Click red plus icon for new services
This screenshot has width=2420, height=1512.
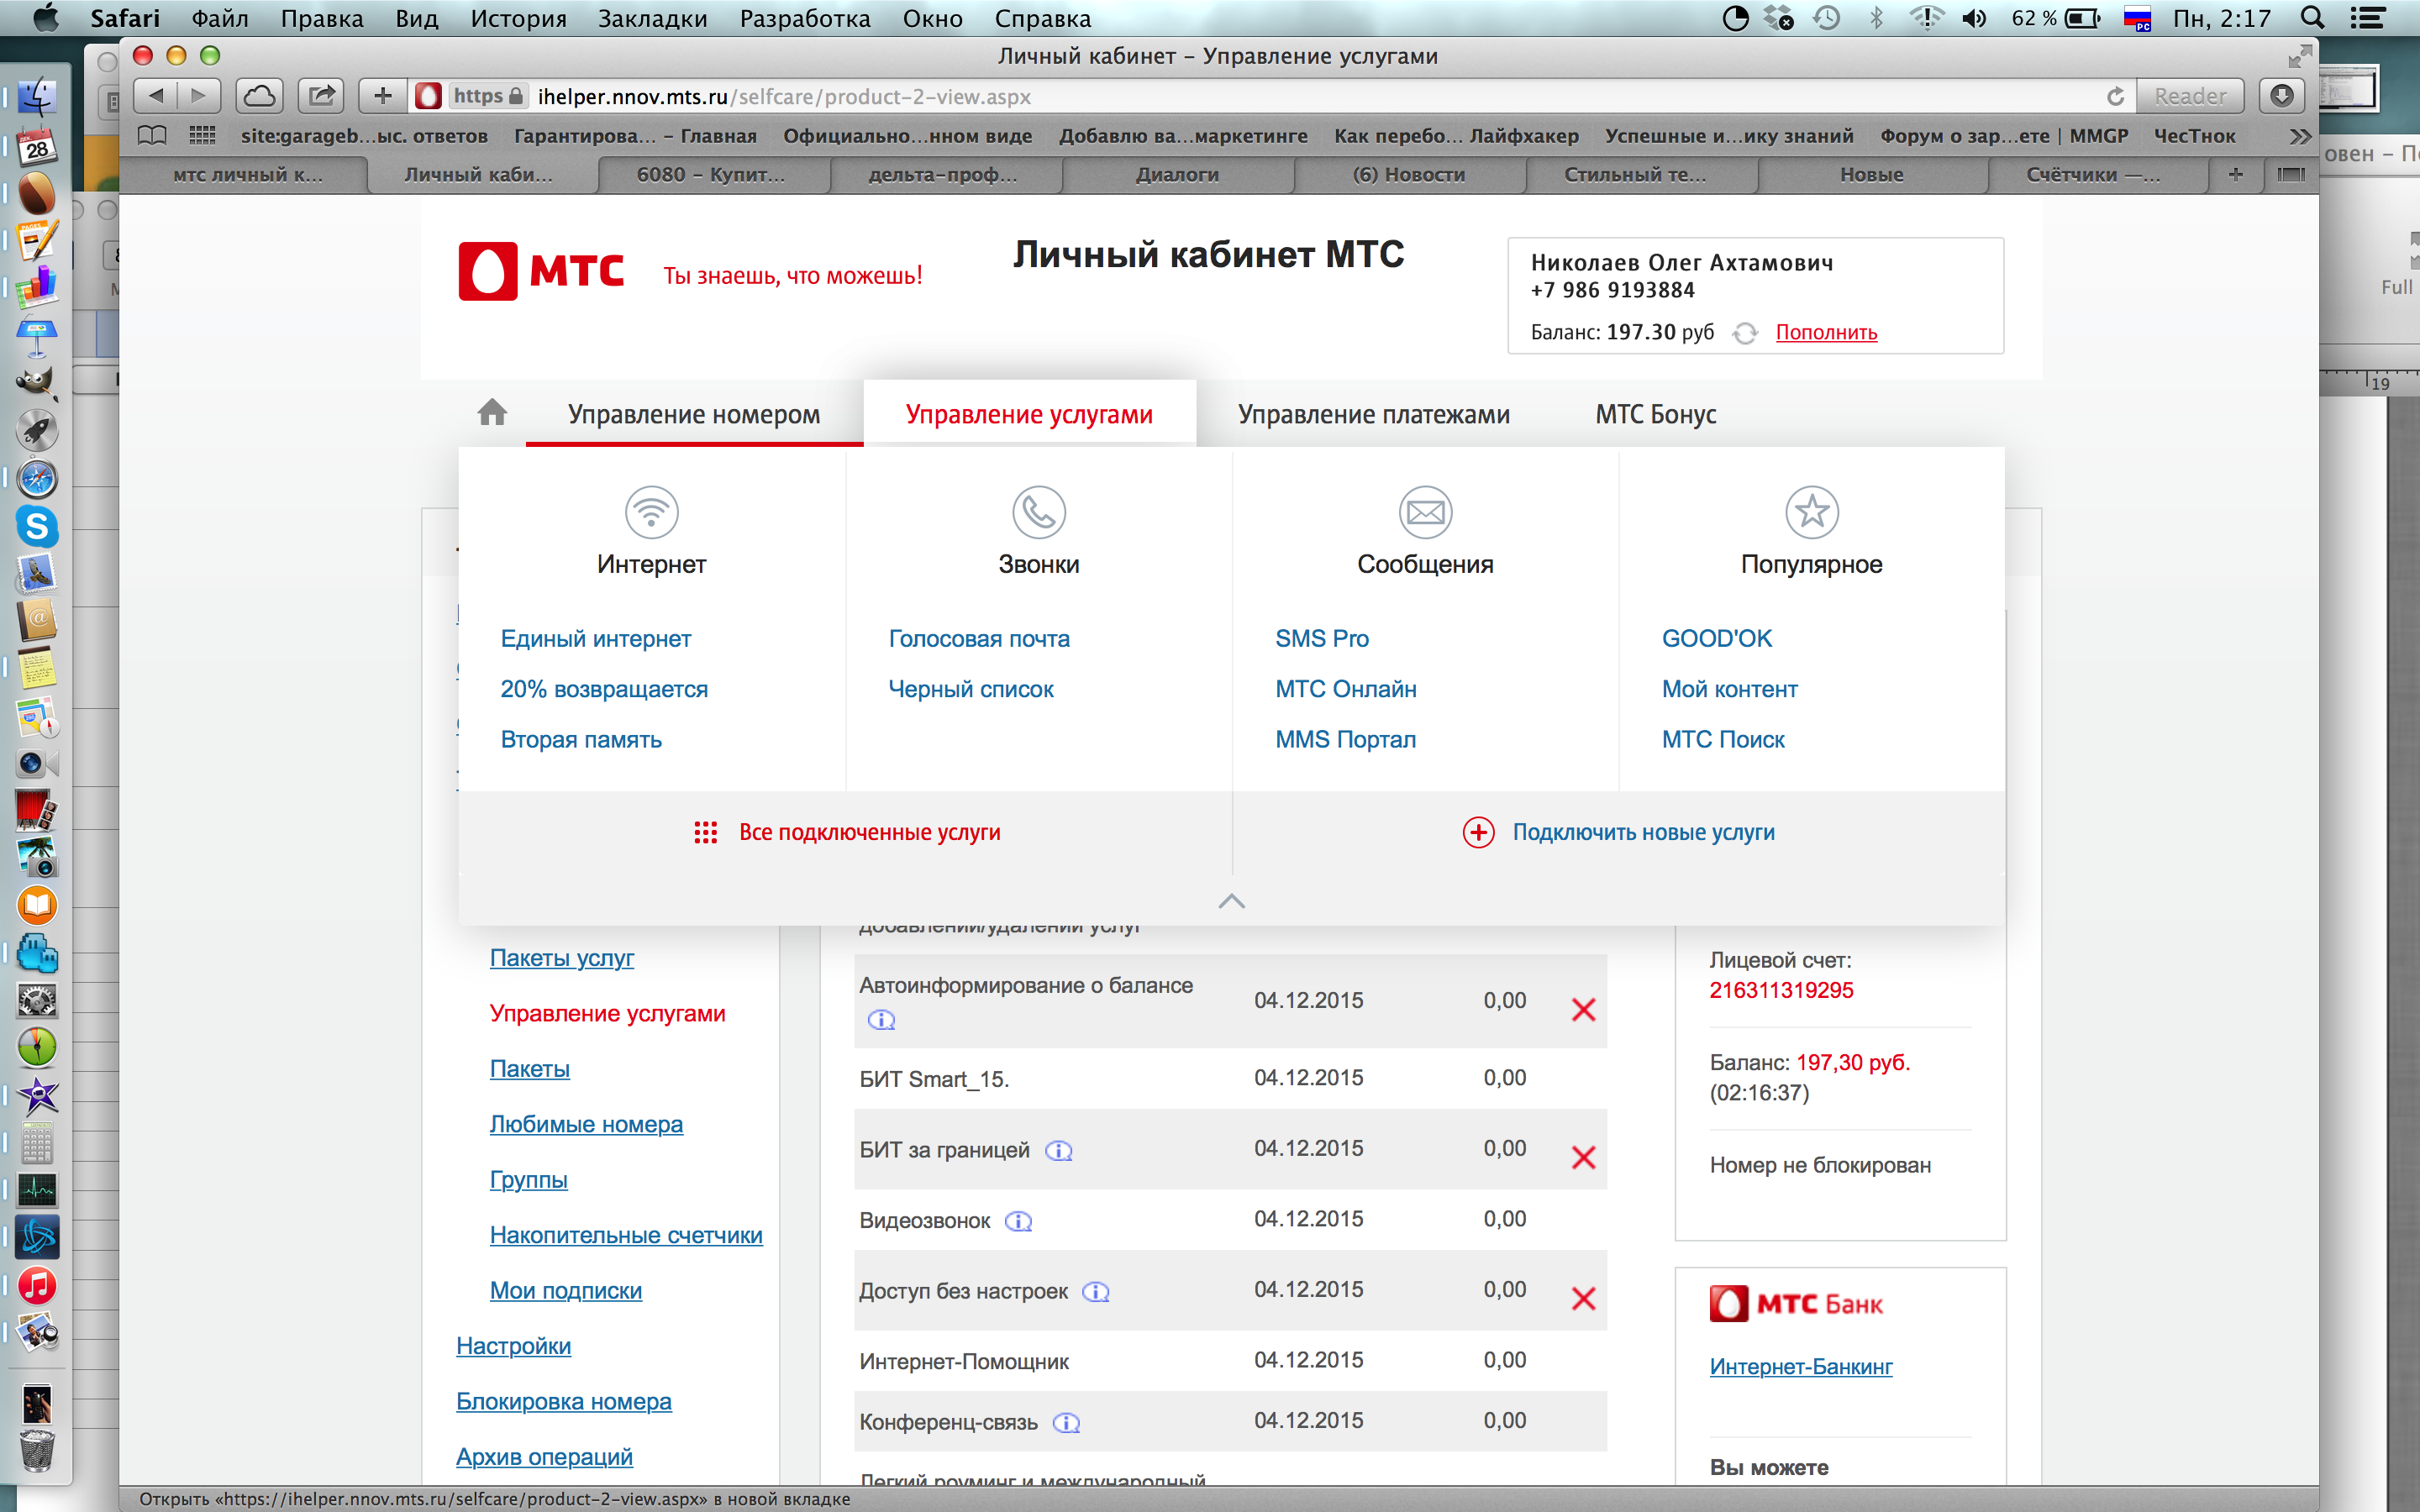(1478, 832)
